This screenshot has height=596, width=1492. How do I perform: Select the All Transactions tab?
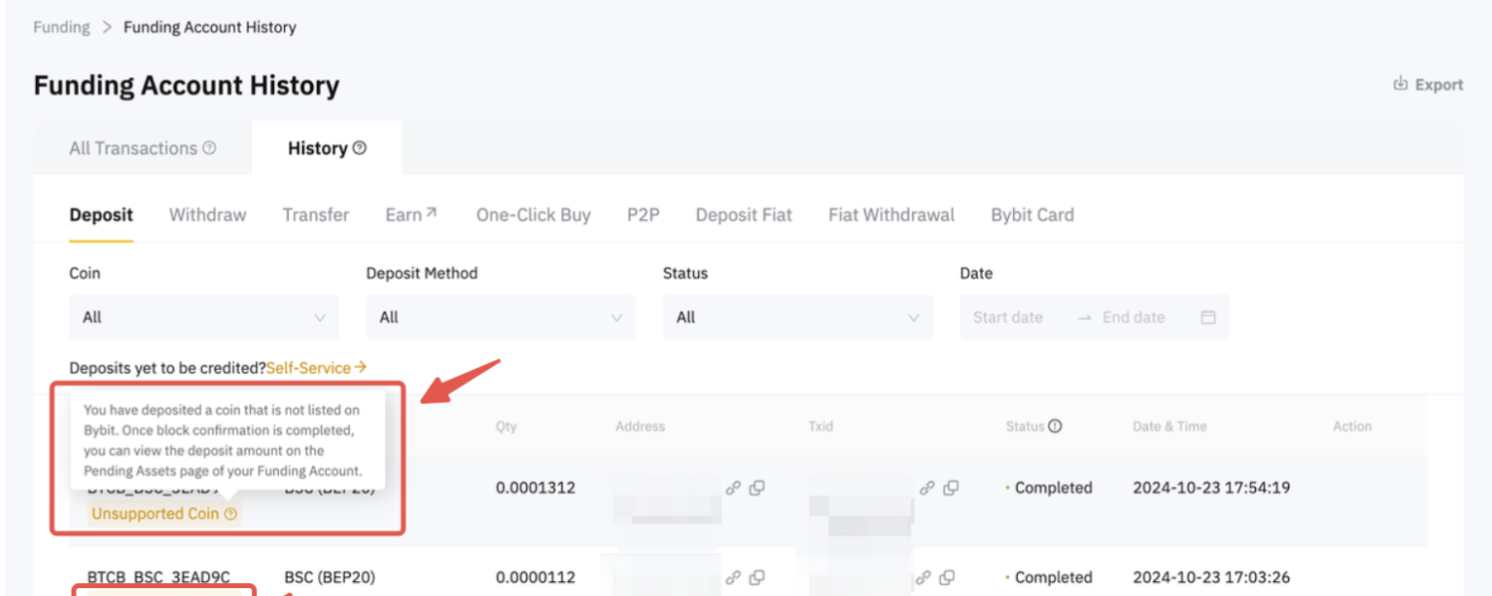coord(133,148)
